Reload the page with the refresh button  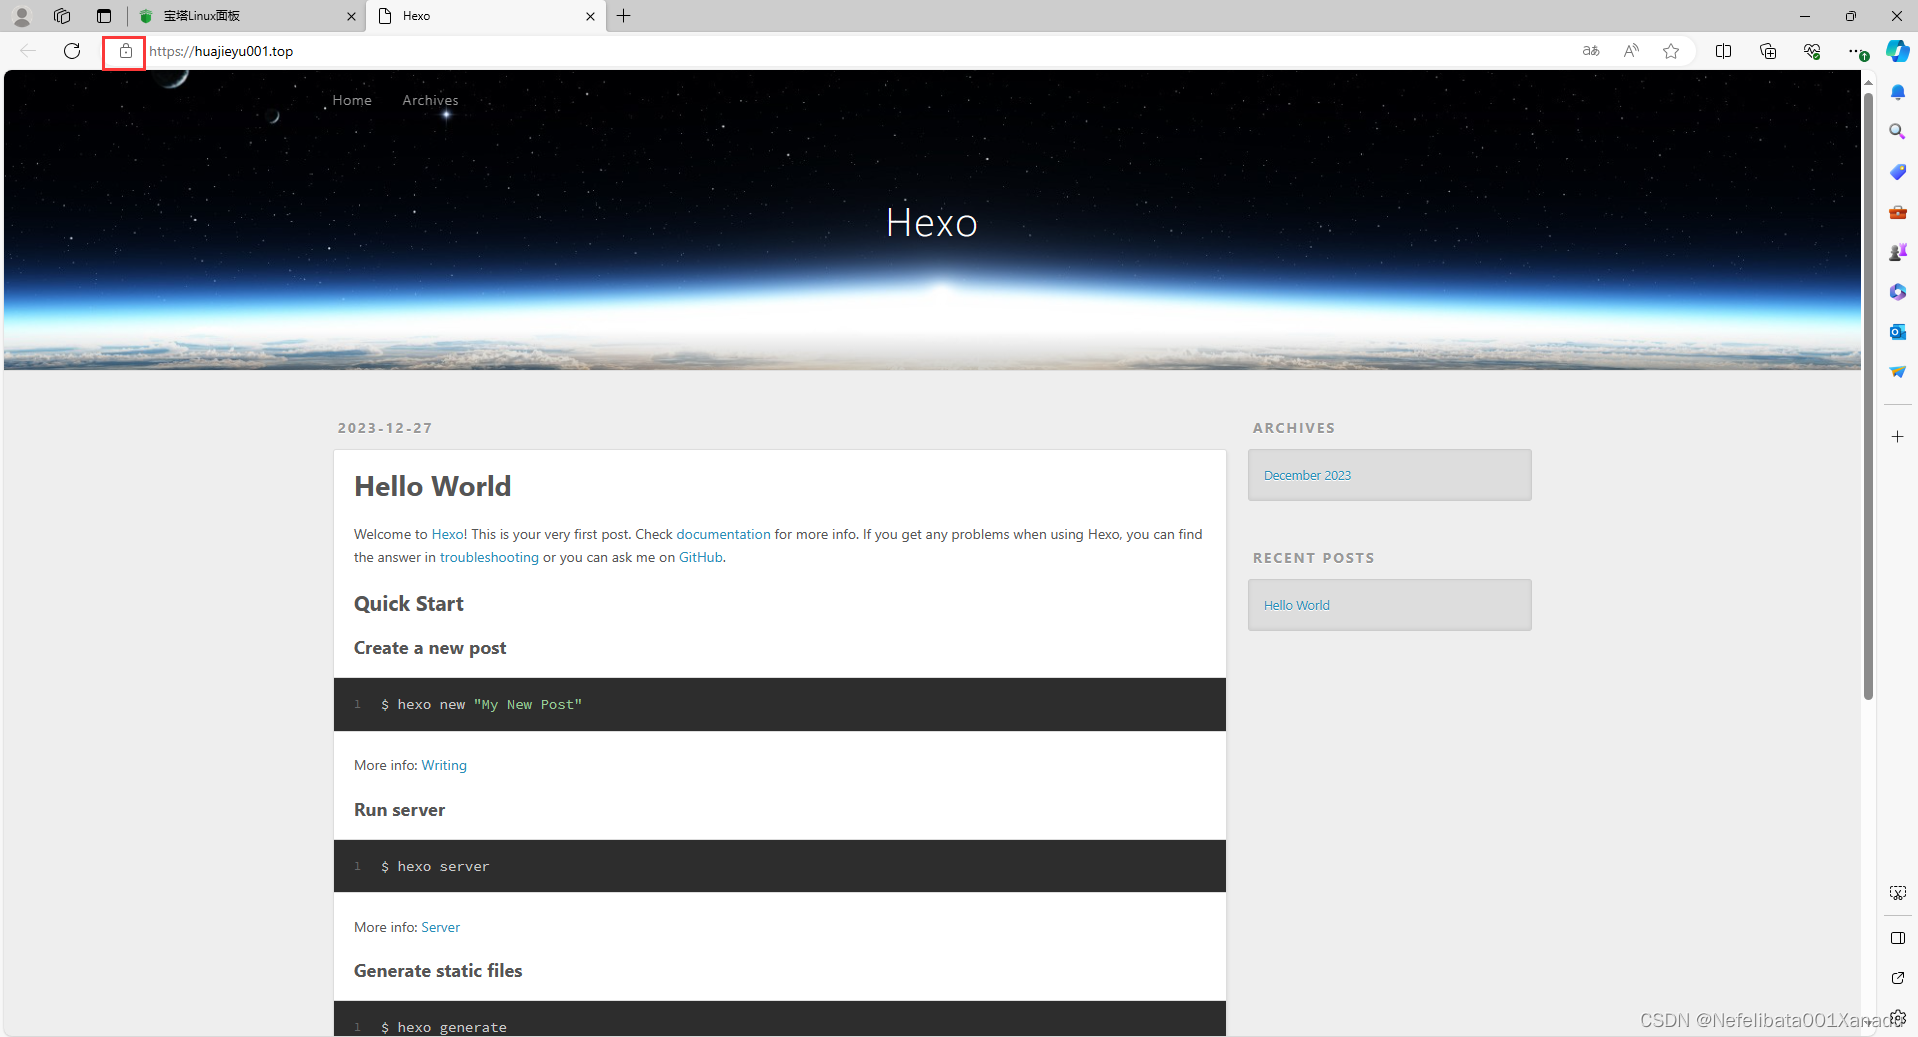click(x=72, y=51)
